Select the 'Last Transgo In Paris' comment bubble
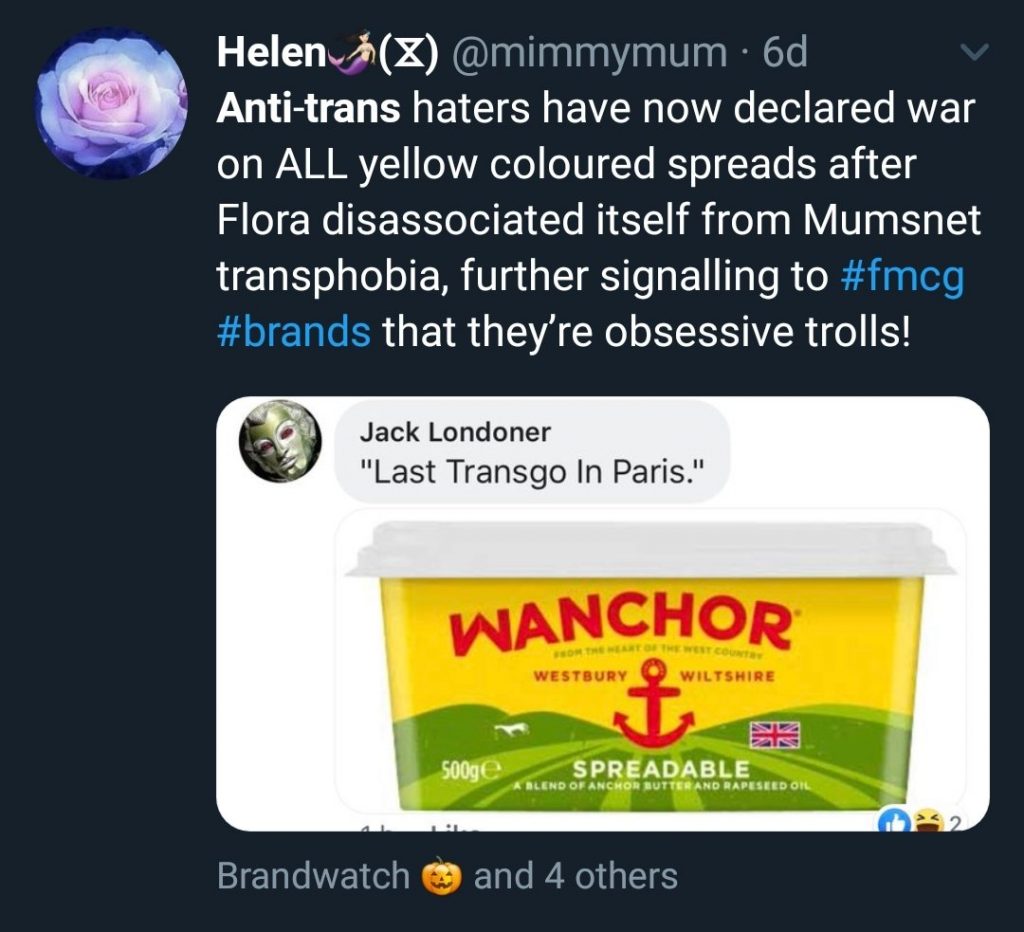The width and height of the screenshot is (1024, 932). click(532, 452)
